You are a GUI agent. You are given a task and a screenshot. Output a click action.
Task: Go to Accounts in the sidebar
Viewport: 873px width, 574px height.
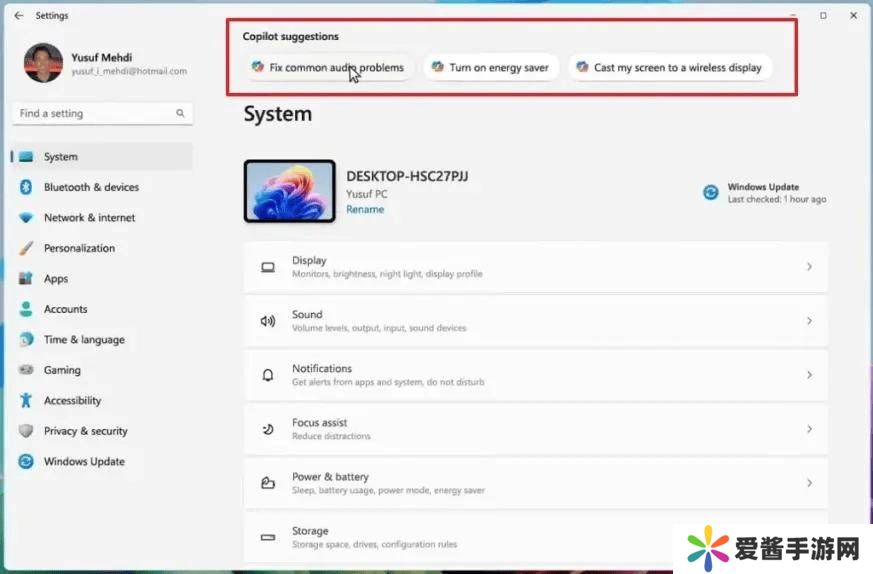(65, 309)
